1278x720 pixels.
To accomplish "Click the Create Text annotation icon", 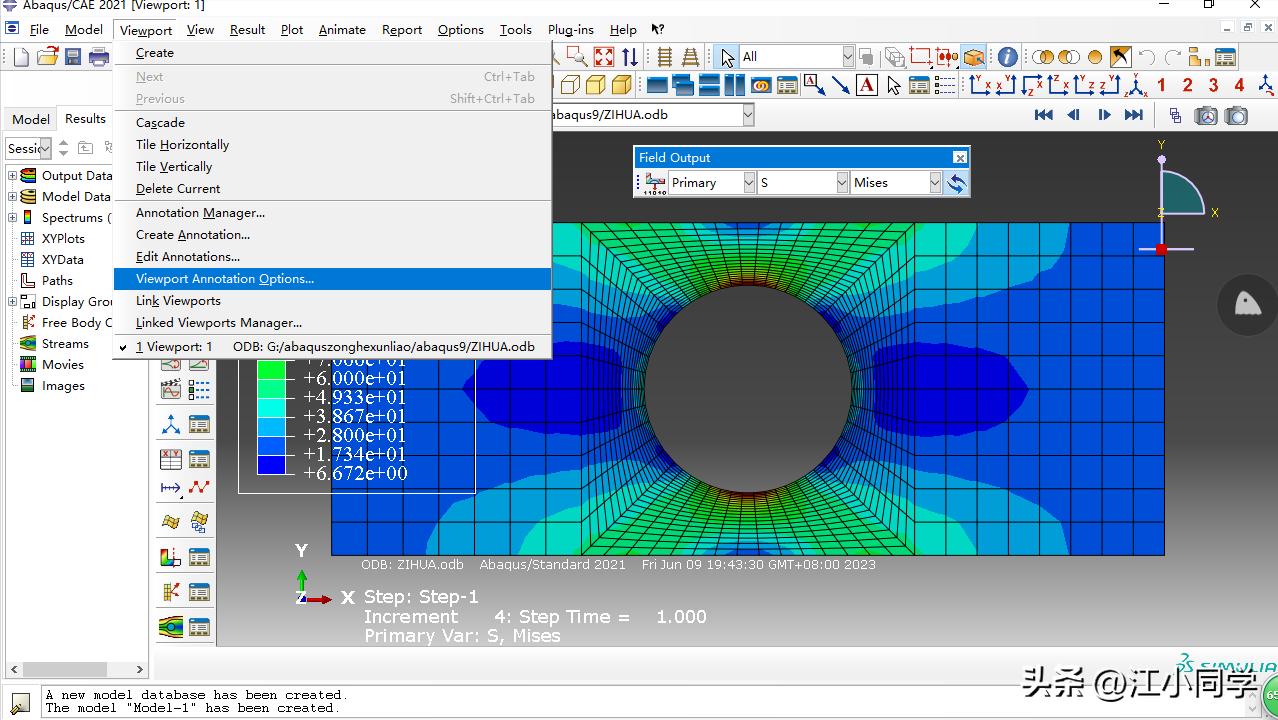I will (867, 85).
